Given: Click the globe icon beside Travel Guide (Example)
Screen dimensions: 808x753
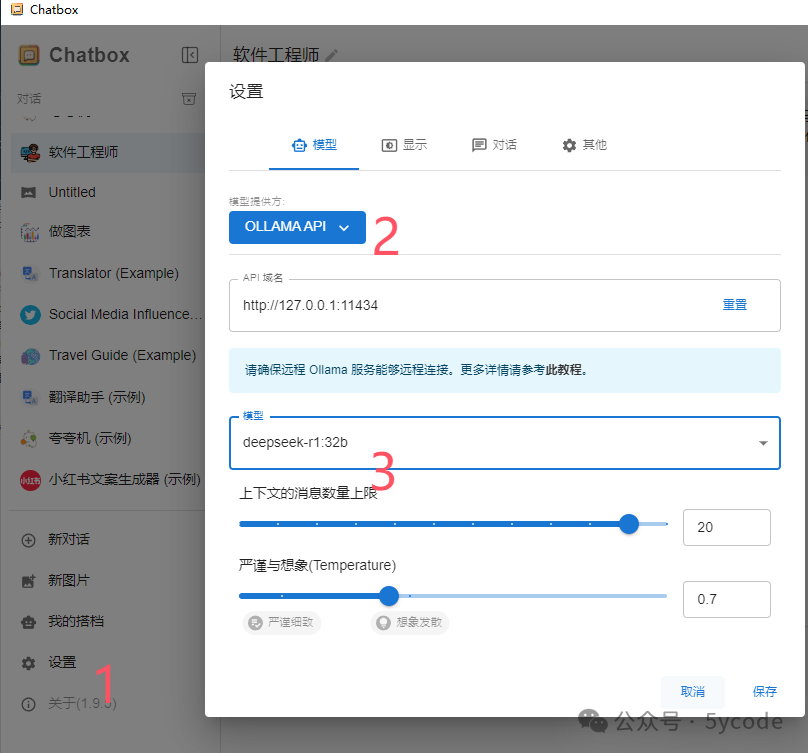Looking at the screenshot, I should (x=30, y=356).
